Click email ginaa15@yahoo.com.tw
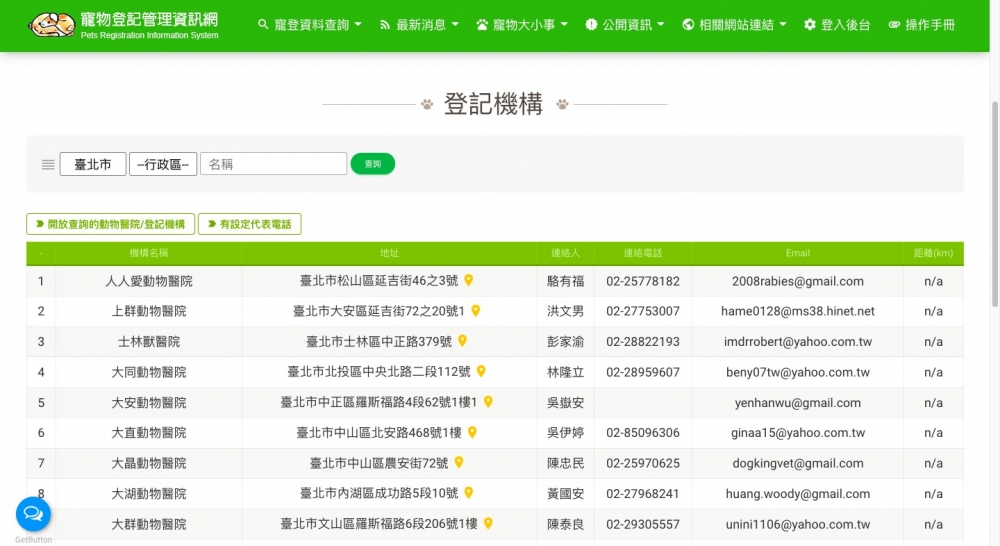The width and height of the screenshot is (1000, 546). pyautogui.click(x=798, y=432)
